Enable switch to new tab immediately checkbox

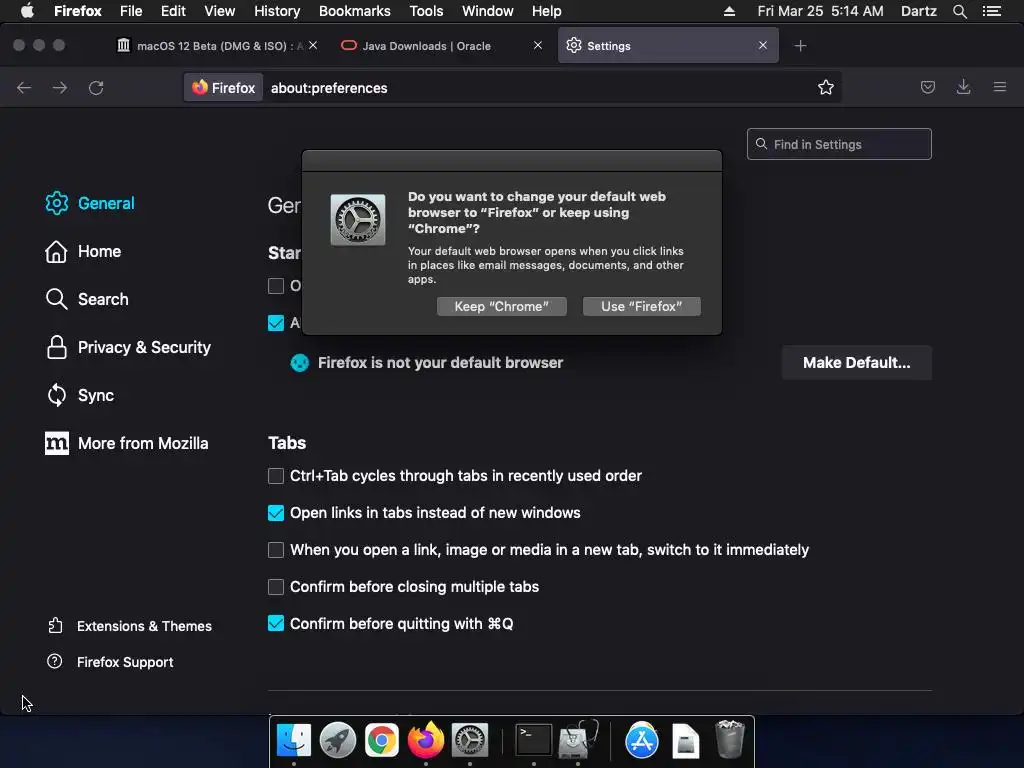tap(276, 550)
